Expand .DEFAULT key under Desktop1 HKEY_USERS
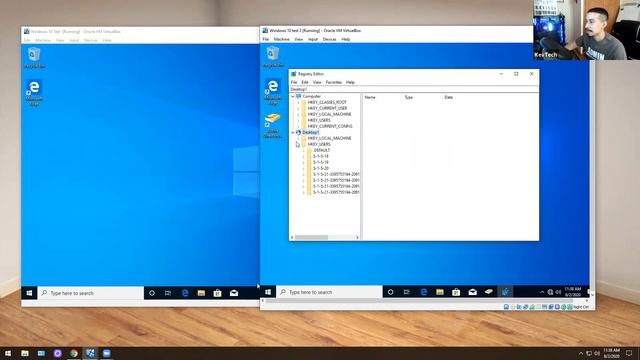640x360 pixels. [303, 151]
